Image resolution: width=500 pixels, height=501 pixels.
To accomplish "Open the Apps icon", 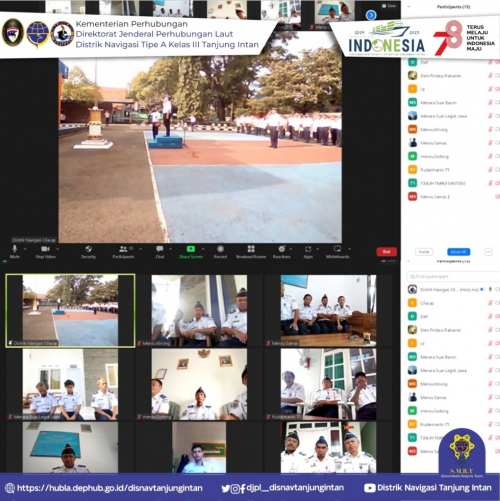I will pos(308,249).
